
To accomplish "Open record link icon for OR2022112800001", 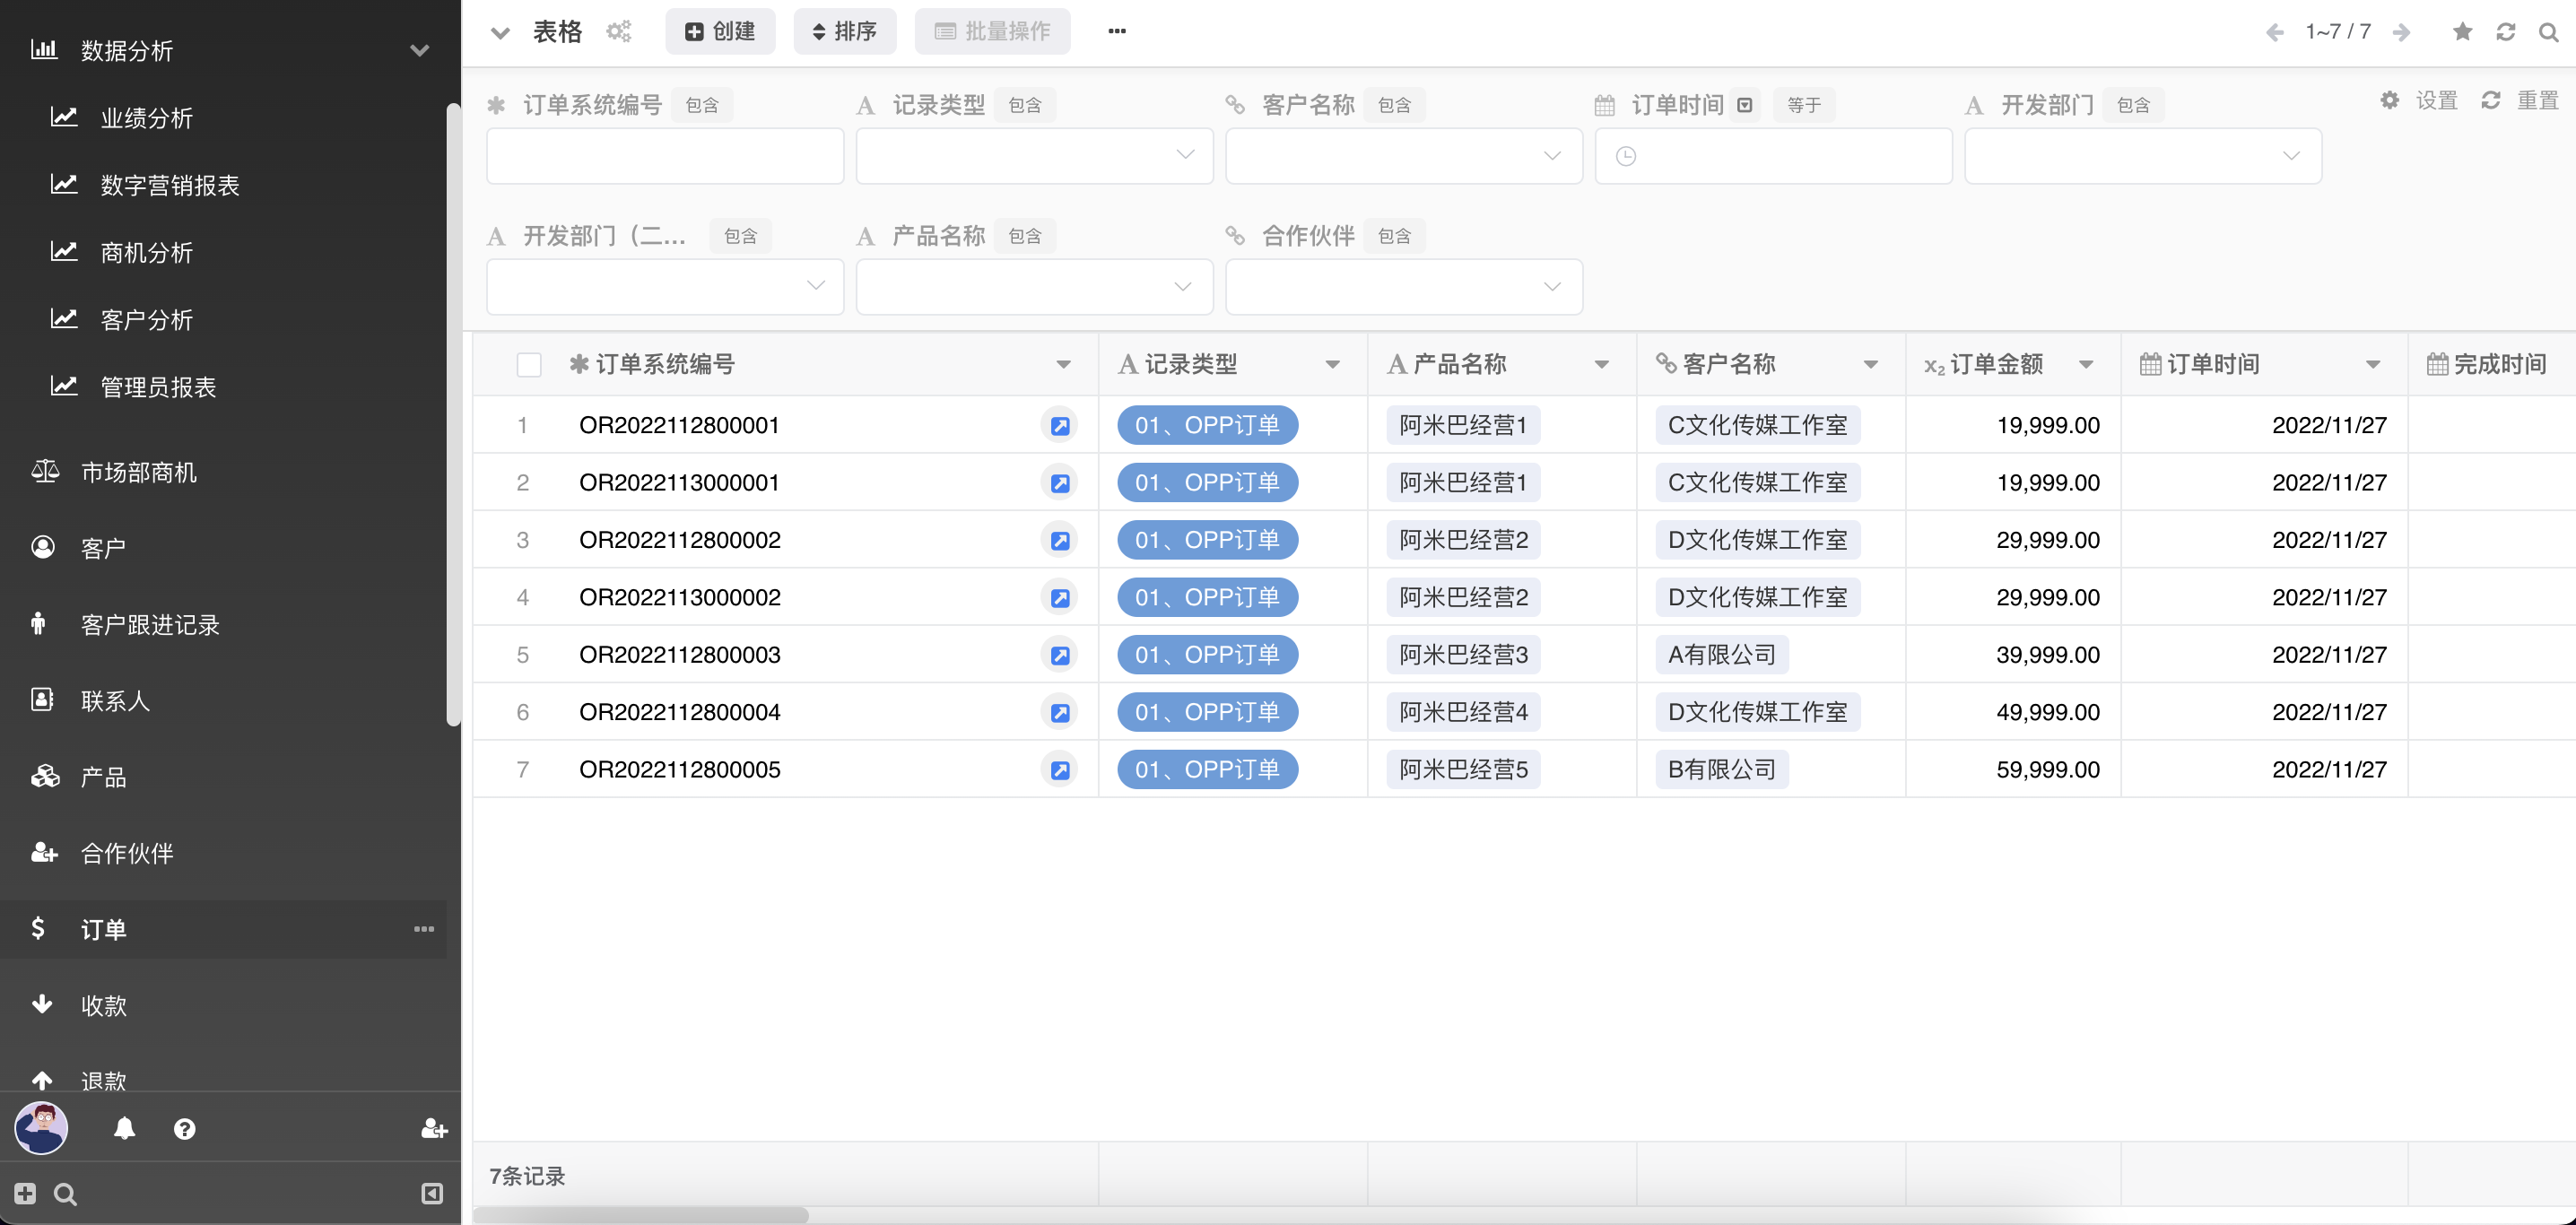I will coord(1060,426).
